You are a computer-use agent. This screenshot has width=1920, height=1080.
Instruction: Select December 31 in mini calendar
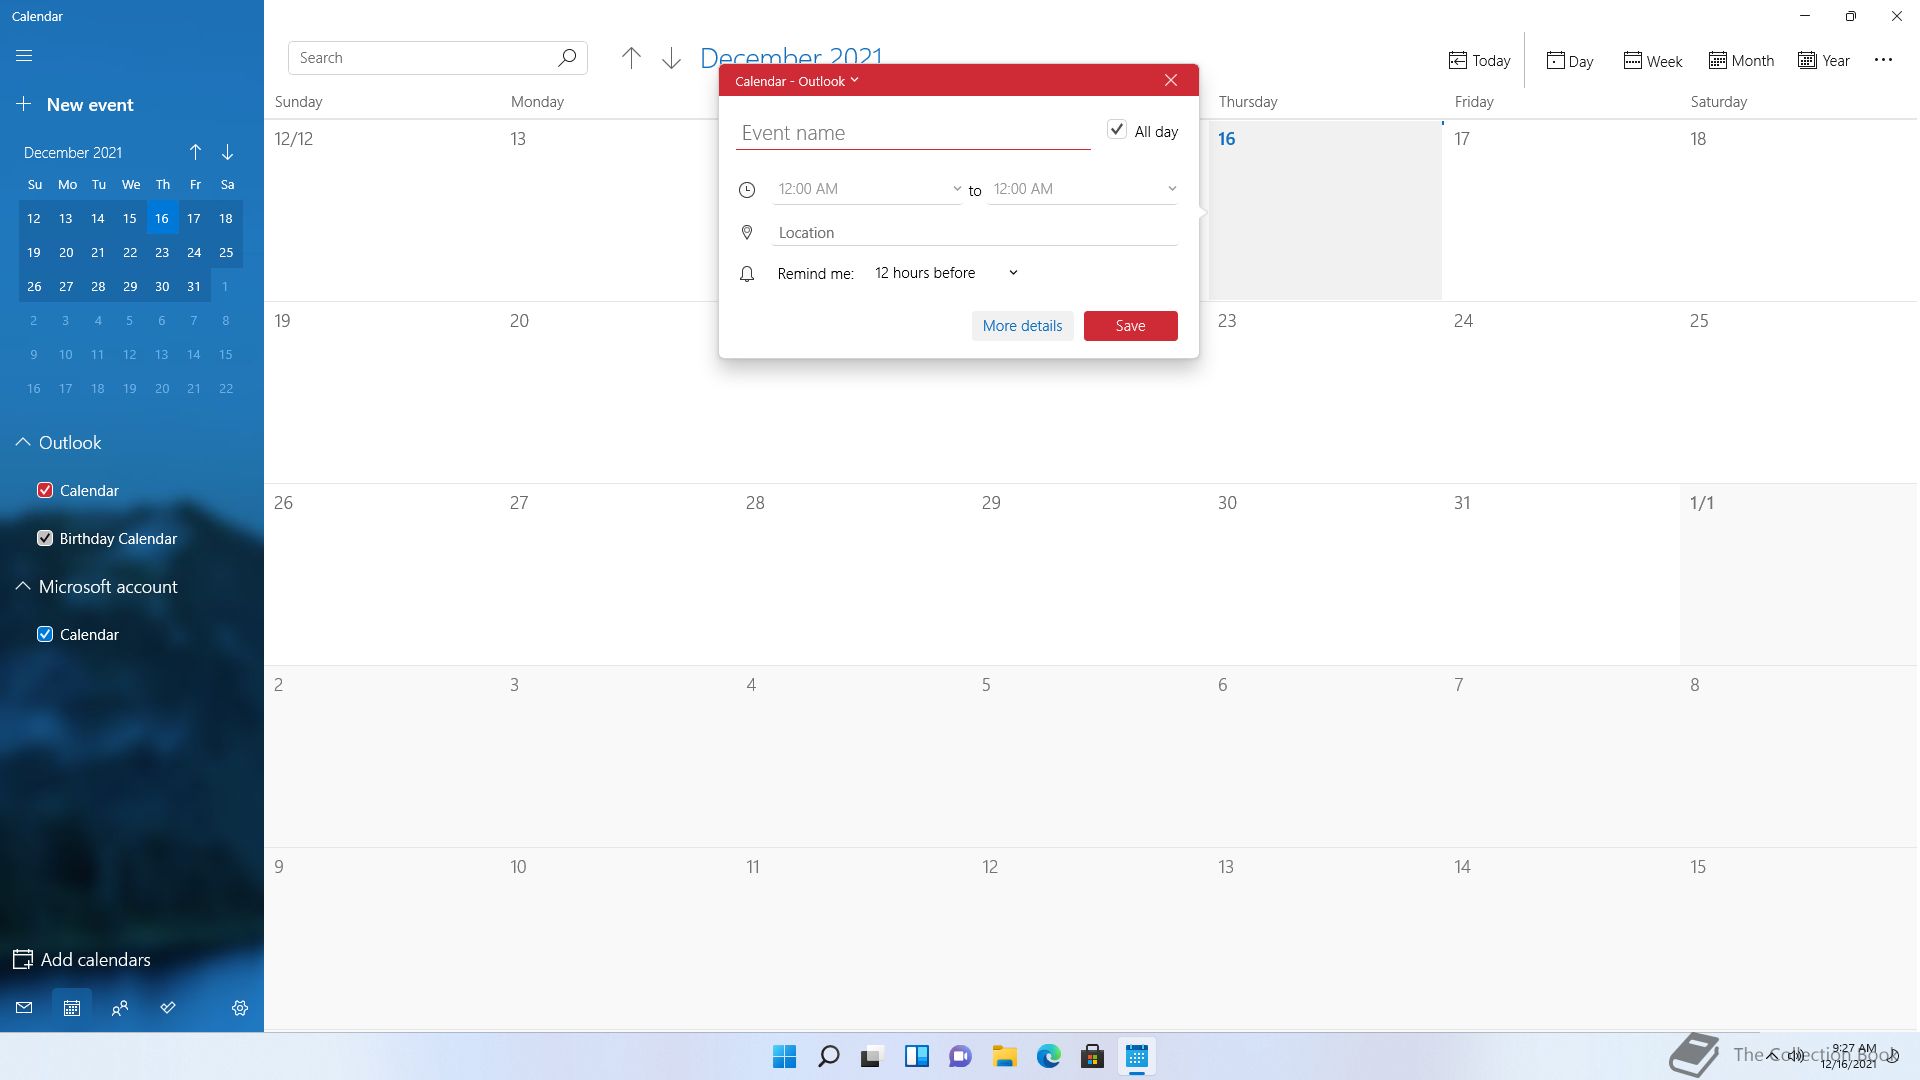pyautogui.click(x=194, y=287)
